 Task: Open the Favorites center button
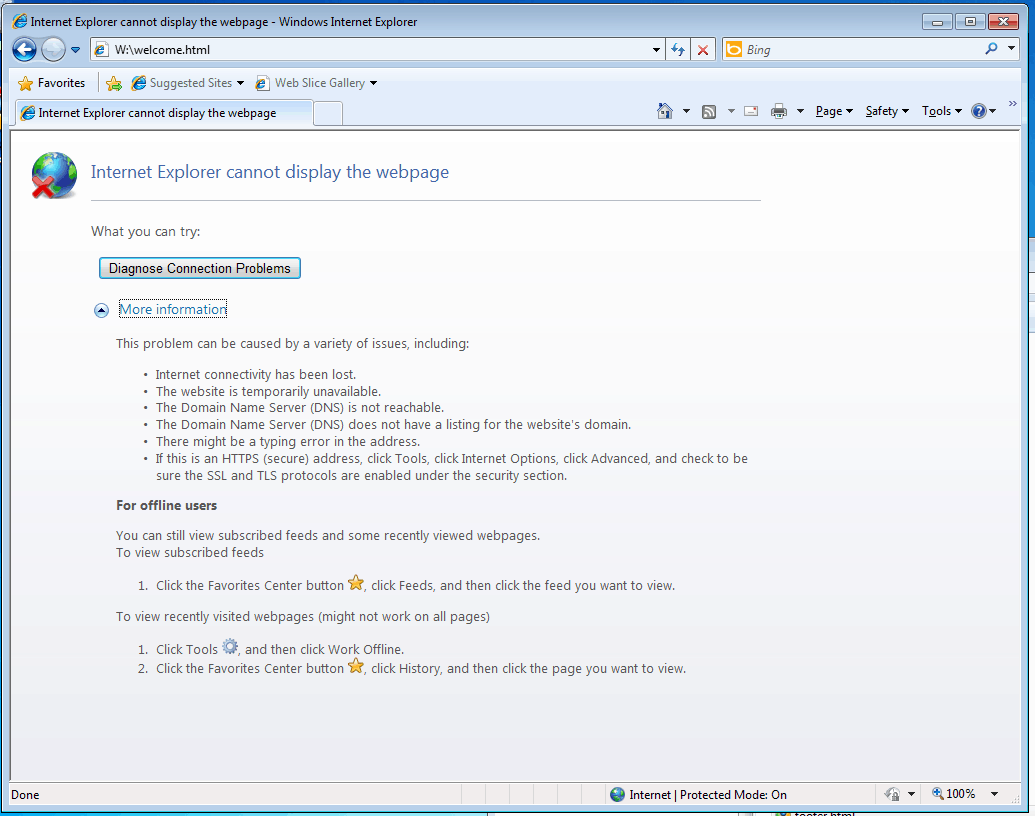[x=52, y=83]
